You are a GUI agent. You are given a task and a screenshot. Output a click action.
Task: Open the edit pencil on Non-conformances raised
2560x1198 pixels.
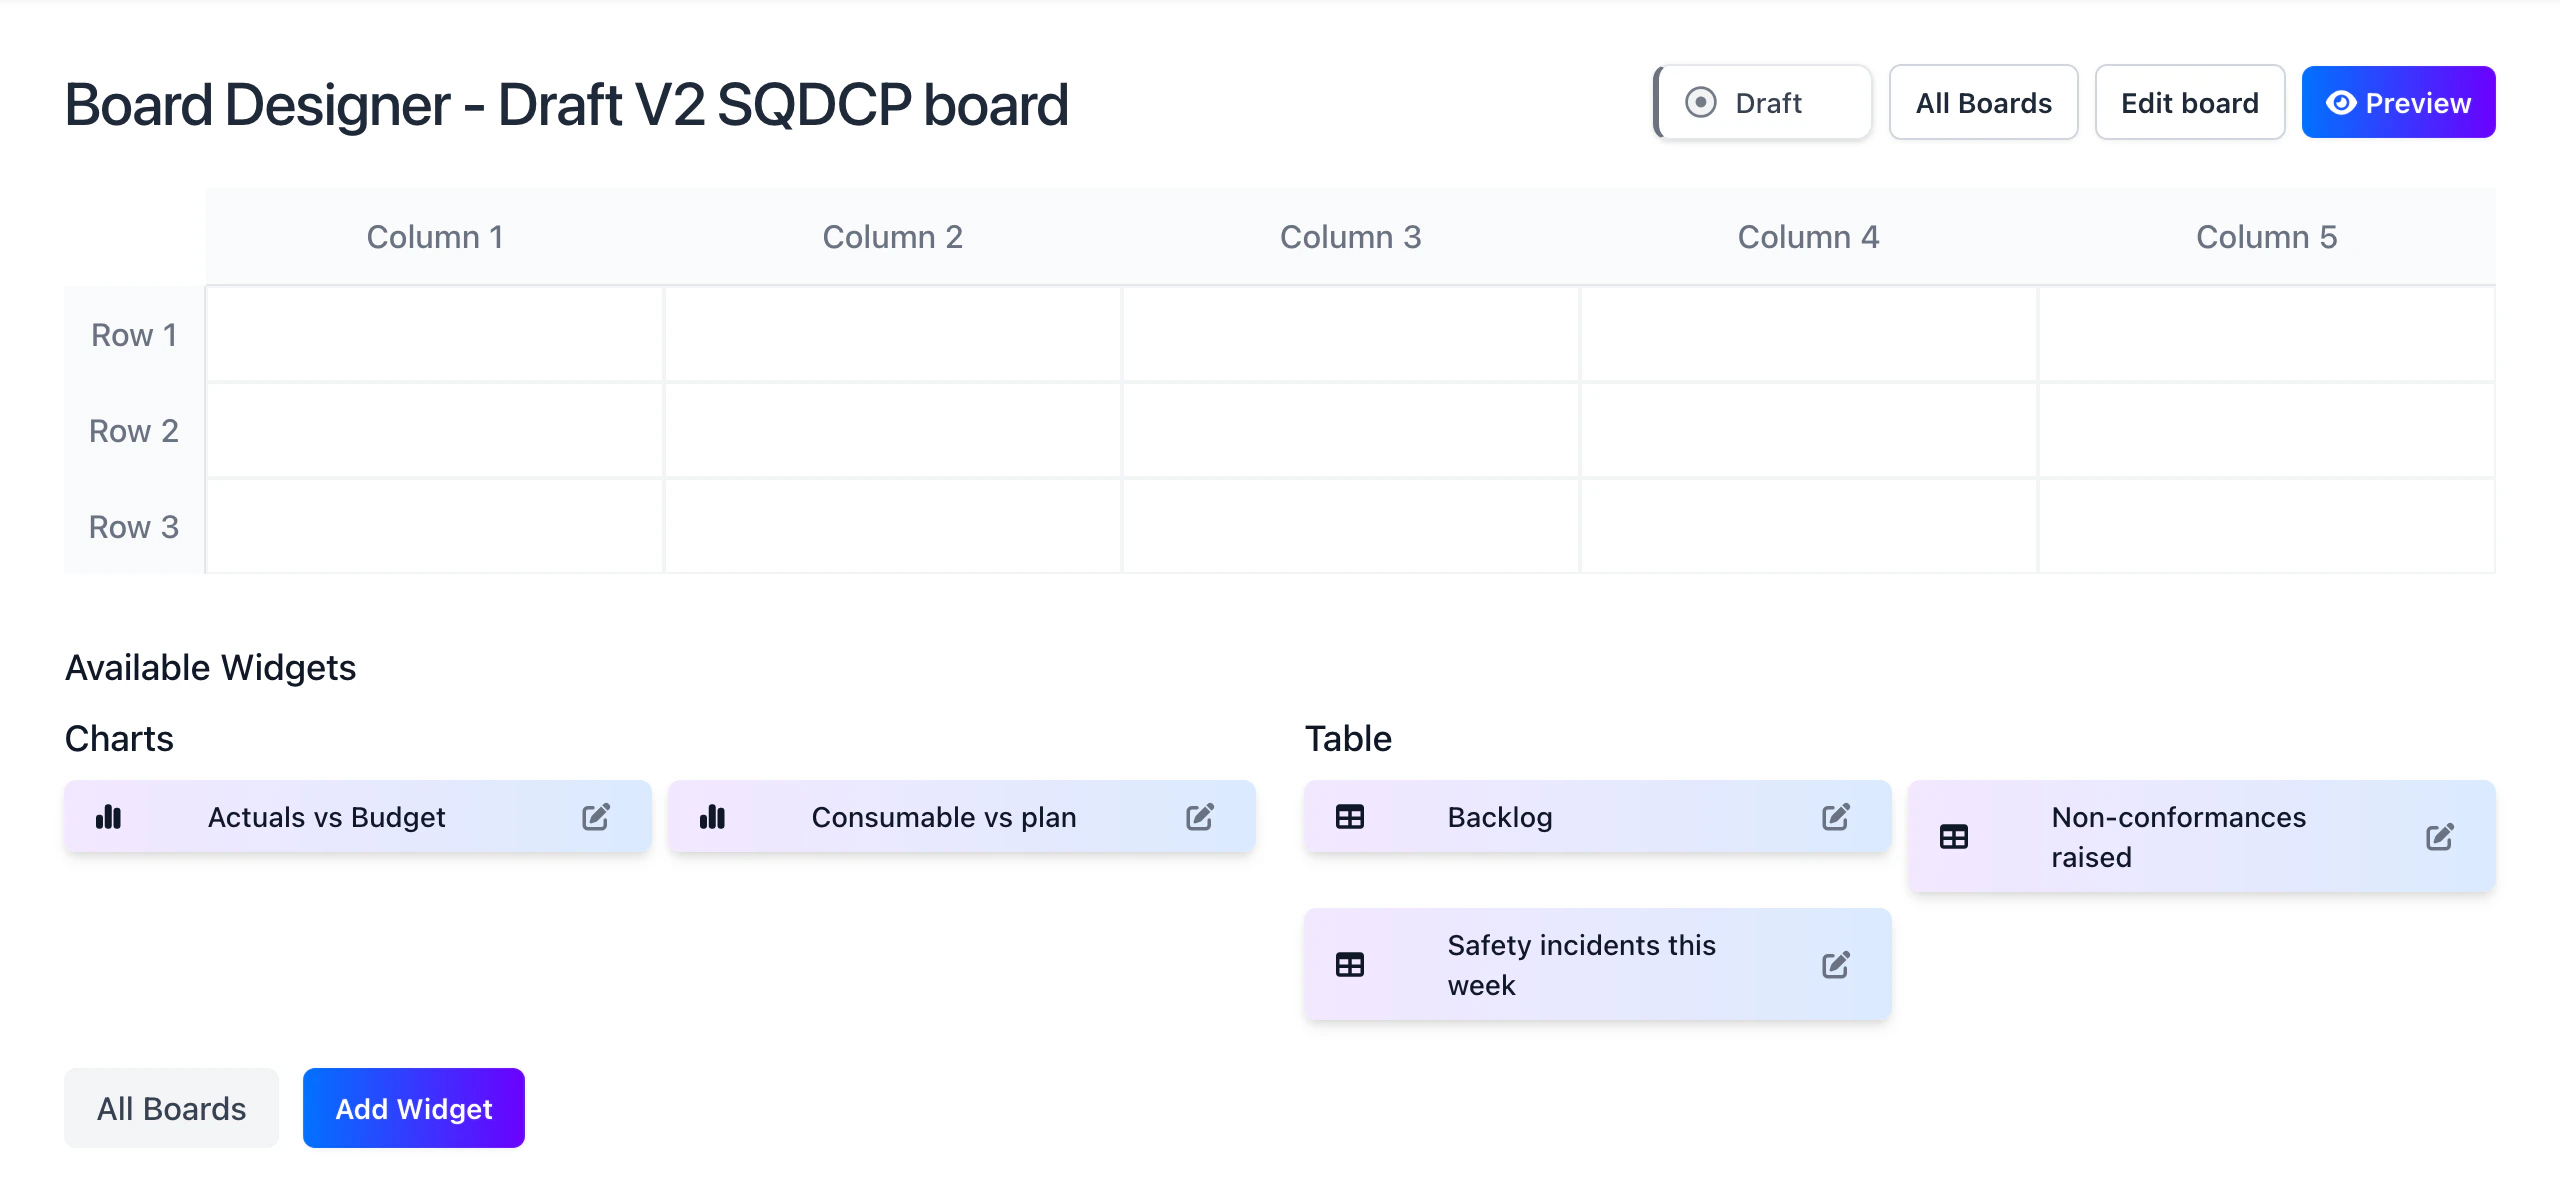pyautogui.click(x=2440, y=836)
